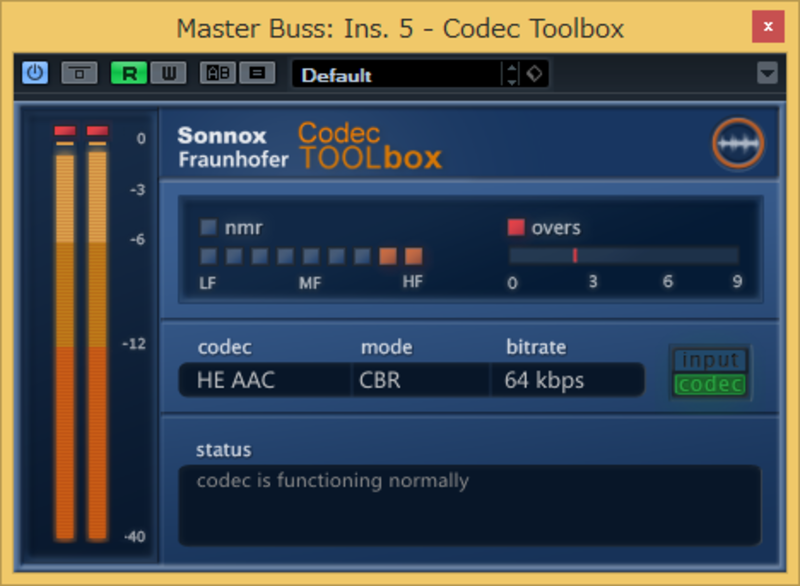Image resolution: width=800 pixels, height=586 pixels.
Task: Close the Codec Toolbox window
Action: [x=768, y=27]
